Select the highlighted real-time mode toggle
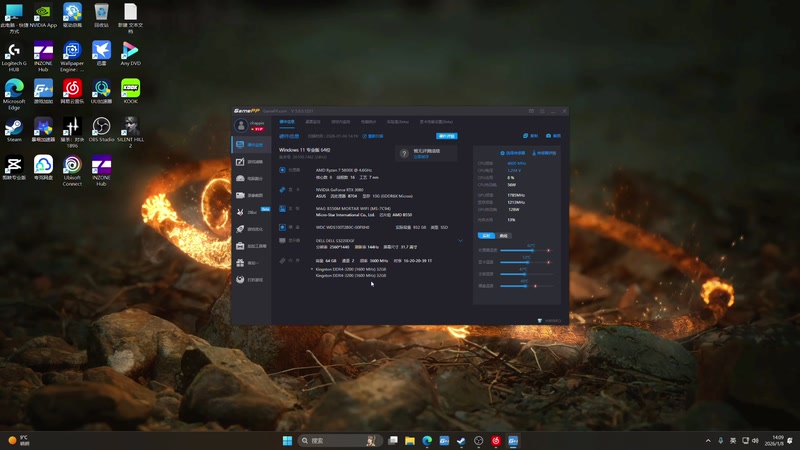The width and height of the screenshot is (800, 450). click(486, 236)
